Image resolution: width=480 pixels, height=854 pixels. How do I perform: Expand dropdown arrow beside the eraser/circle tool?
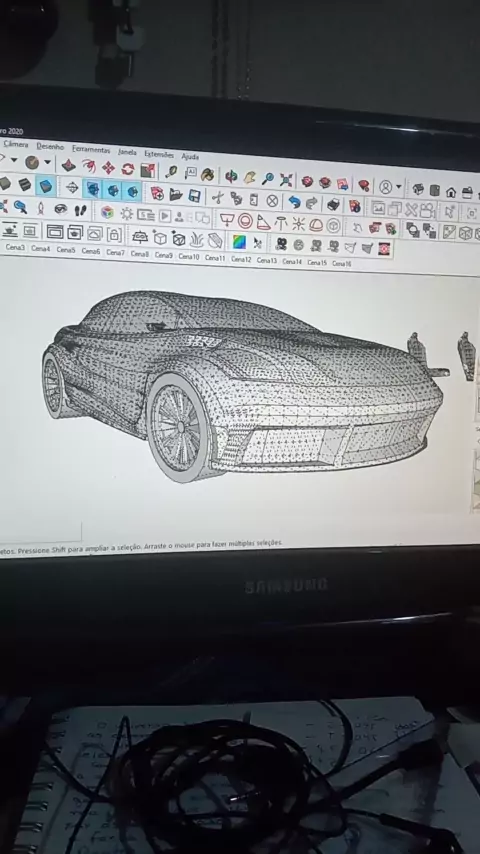pos(47,162)
